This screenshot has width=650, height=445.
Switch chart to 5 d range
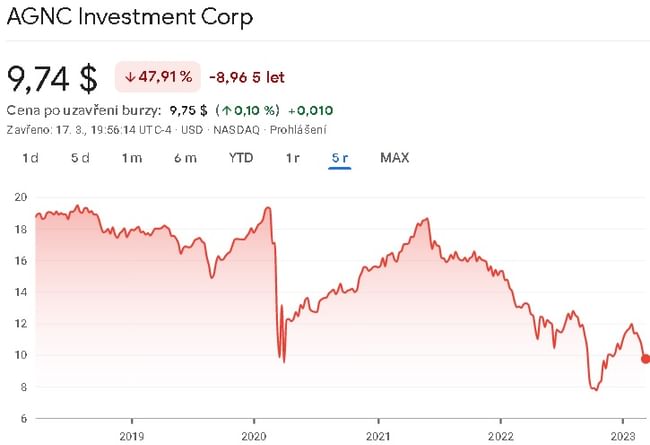click(80, 158)
